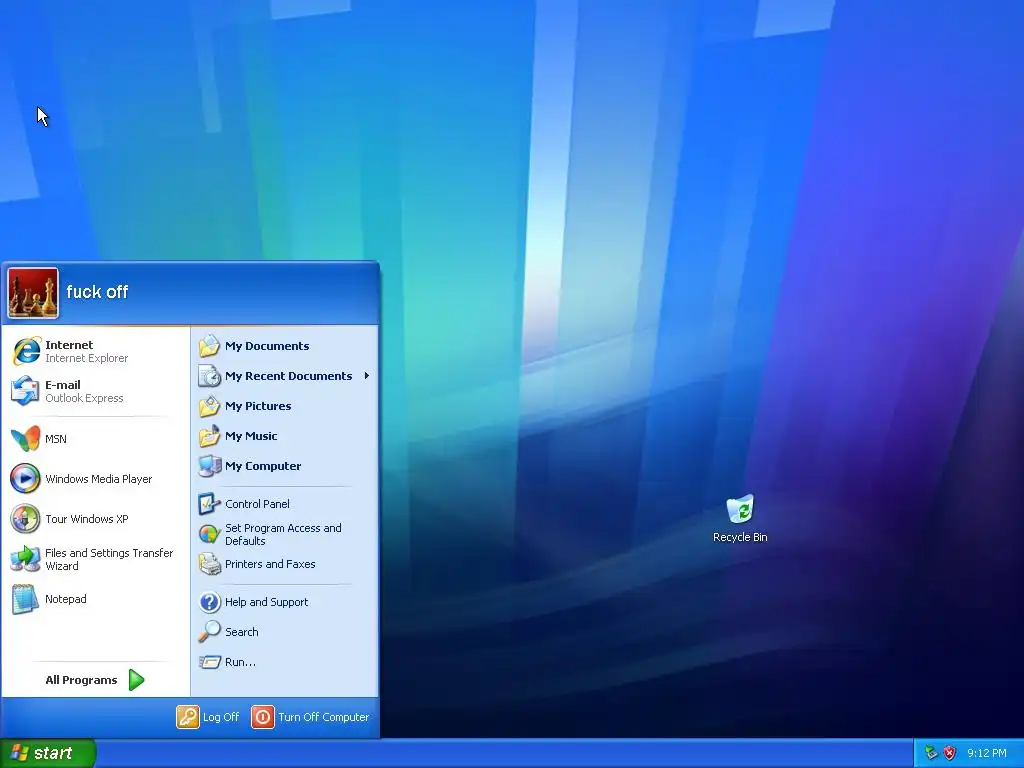Click the red security shield tray icon

click(x=949, y=753)
